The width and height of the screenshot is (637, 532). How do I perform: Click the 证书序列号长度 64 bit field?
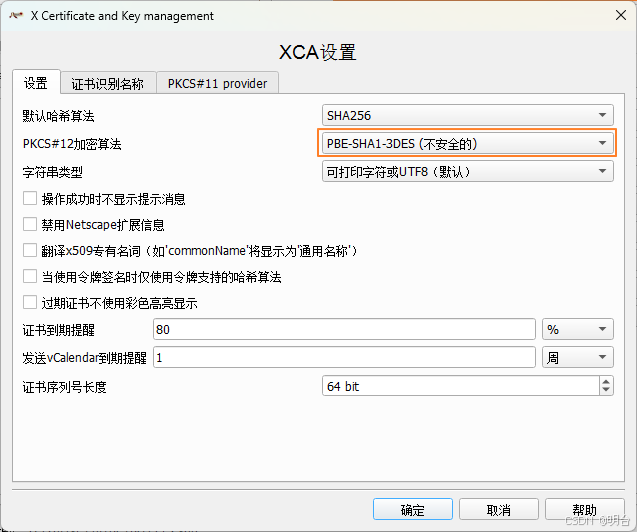461,386
